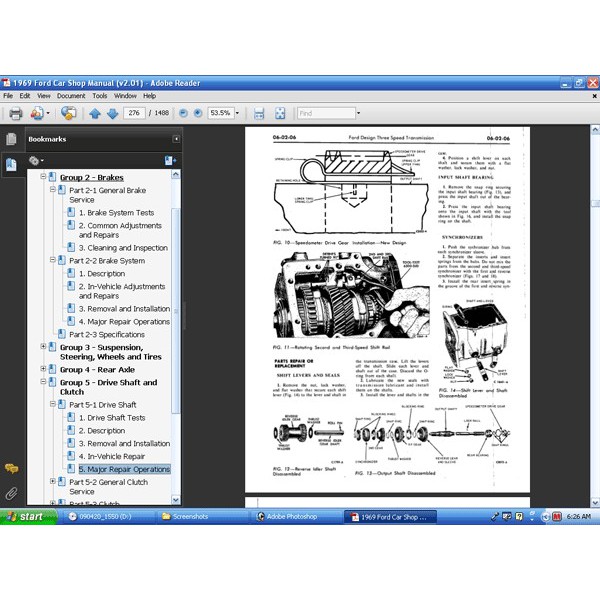Open the Pages panel icon in sidebar
The image size is (600, 600).
click(11, 139)
